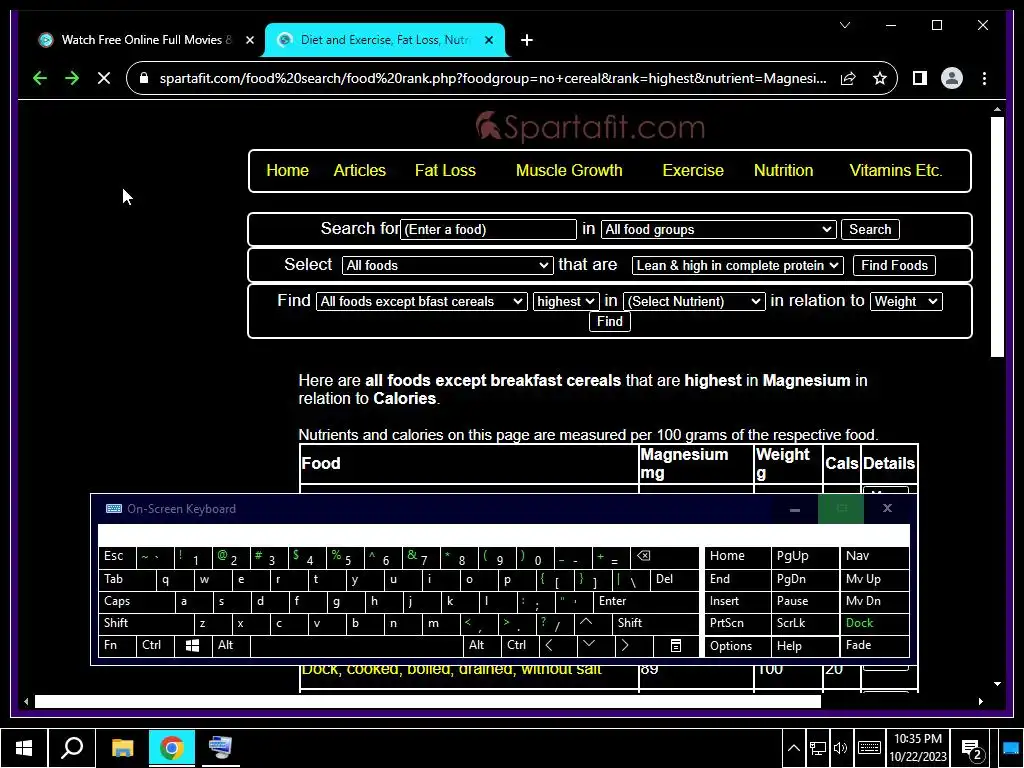
Task: Click the vertical scrollbar down arrow
Action: [997, 684]
